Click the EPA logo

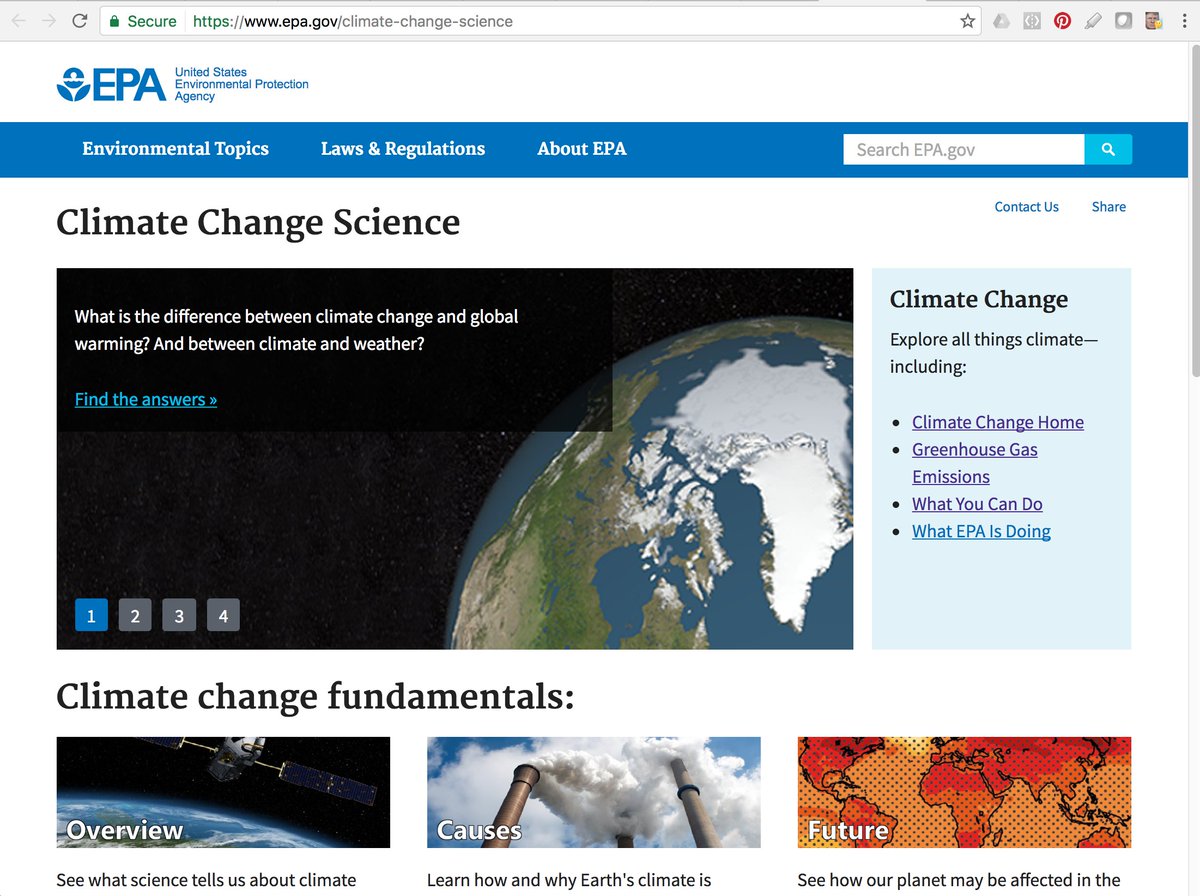click(x=111, y=85)
